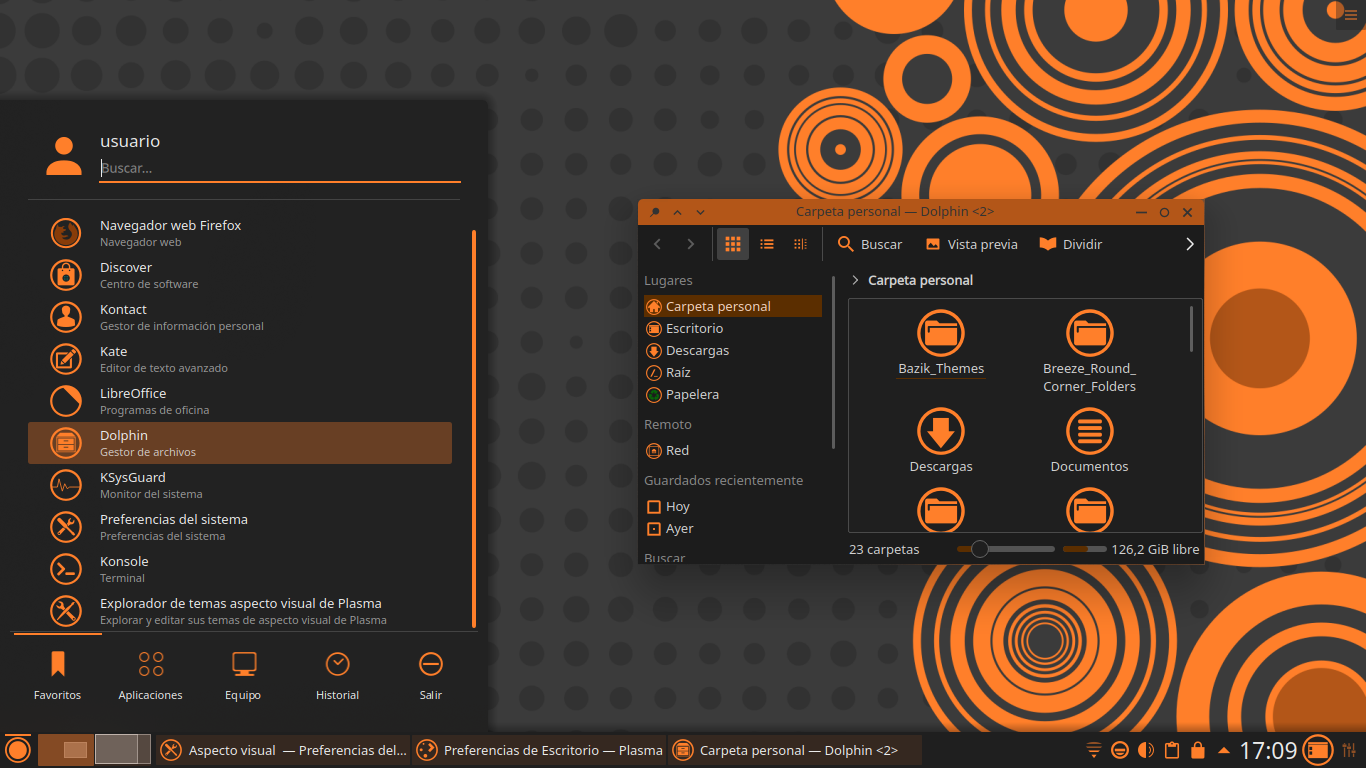The width and height of the screenshot is (1366, 768).
Task: Select Ayer under Guardados recientemente
Action: [x=733, y=528]
